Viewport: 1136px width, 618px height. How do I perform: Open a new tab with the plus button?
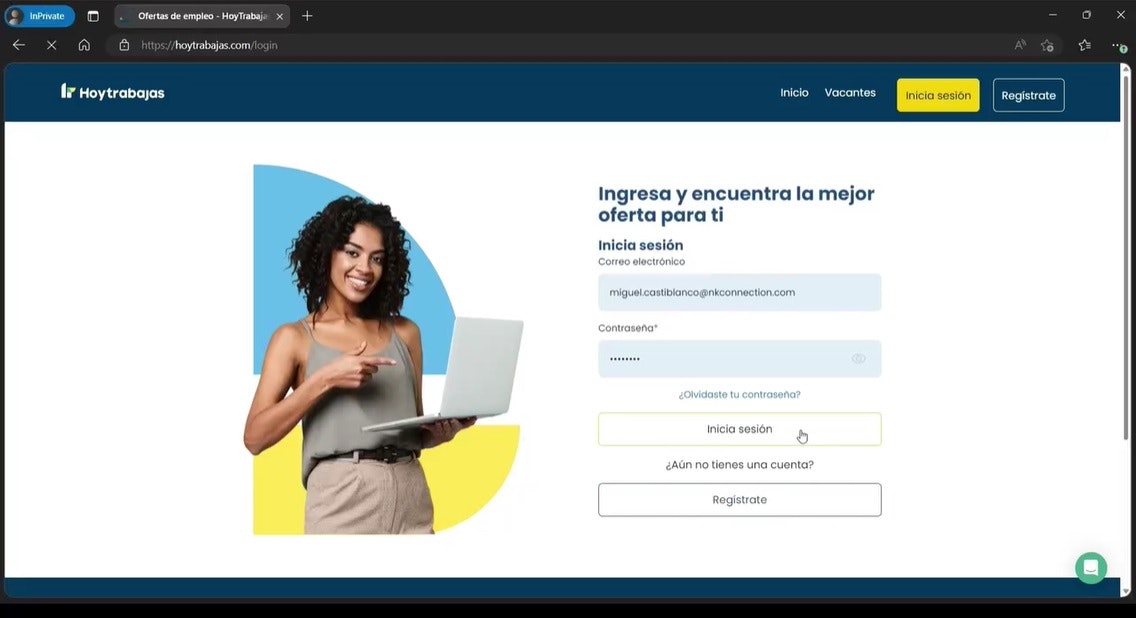coord(306,16)
